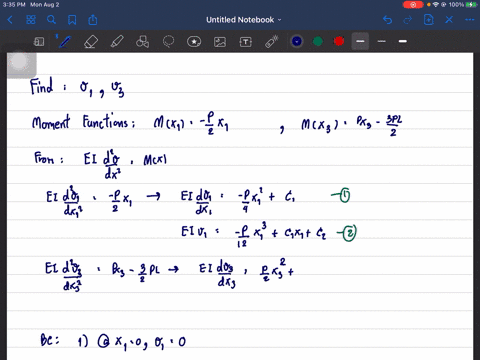Toggle the read-only mode icon in toolbar
Screen dimensions: 480x360
point(39,42)
